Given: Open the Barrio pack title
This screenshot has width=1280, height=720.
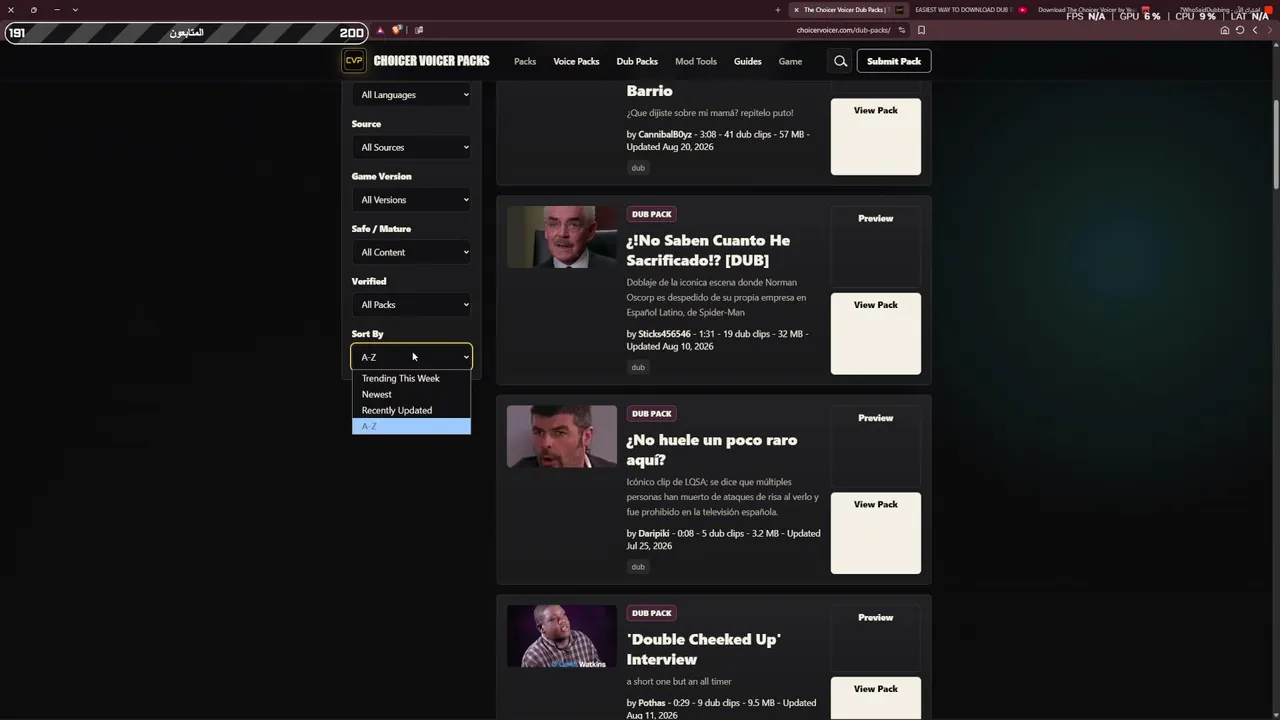Looking at the screenshot, I should (x=650, y=91).
